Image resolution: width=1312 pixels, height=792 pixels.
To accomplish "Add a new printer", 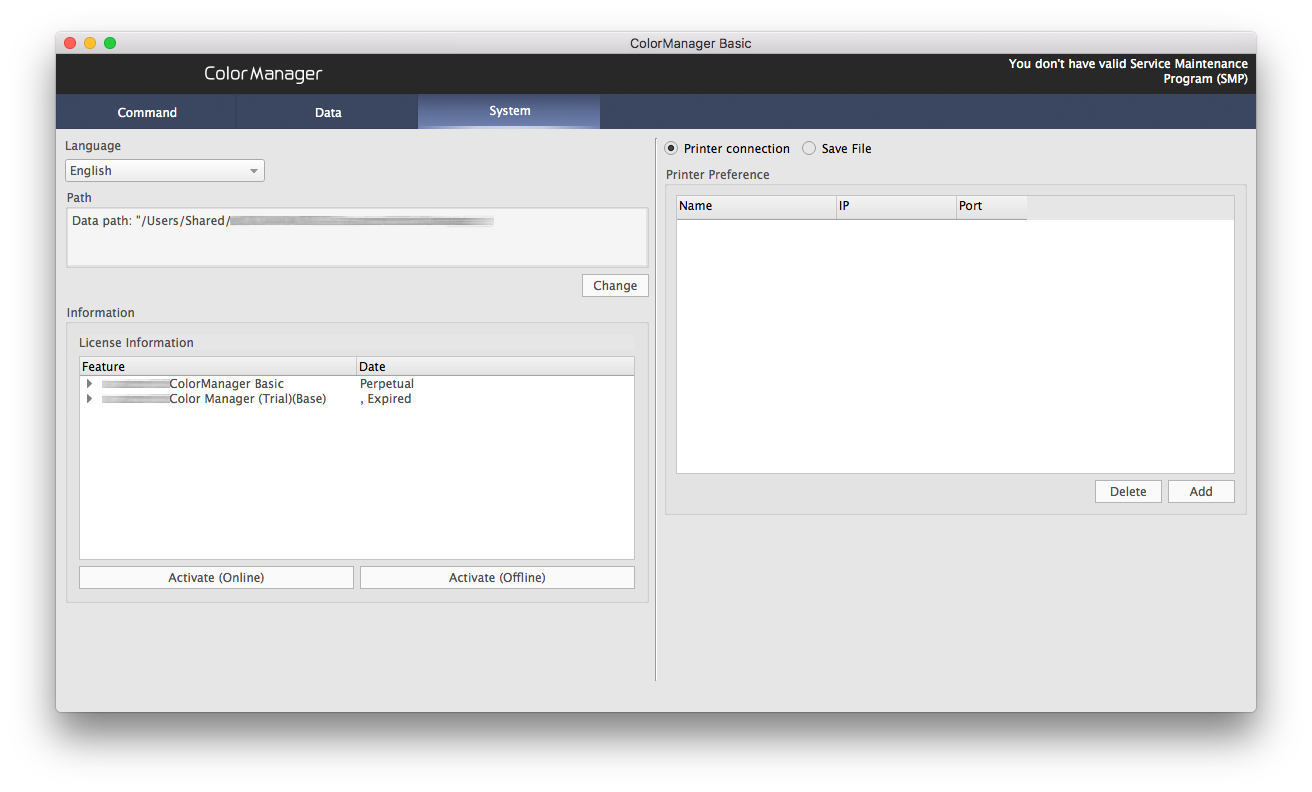I will [x=1201, y=491].
